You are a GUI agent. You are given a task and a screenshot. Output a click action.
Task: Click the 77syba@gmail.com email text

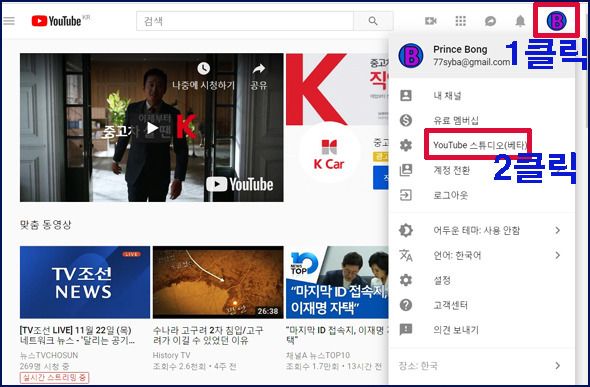(x=471, y=62)
